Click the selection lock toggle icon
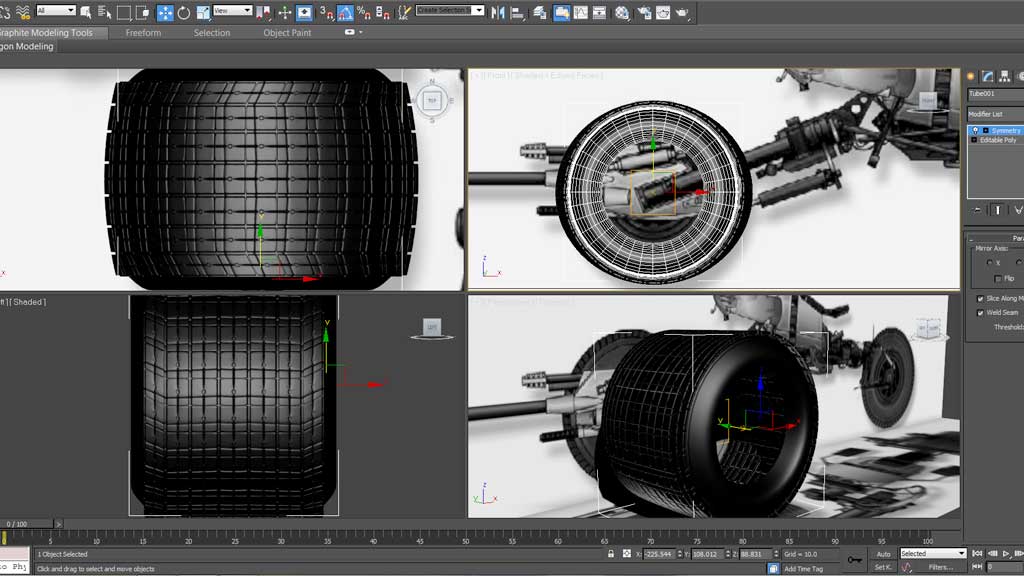 (x=611, y=554)
